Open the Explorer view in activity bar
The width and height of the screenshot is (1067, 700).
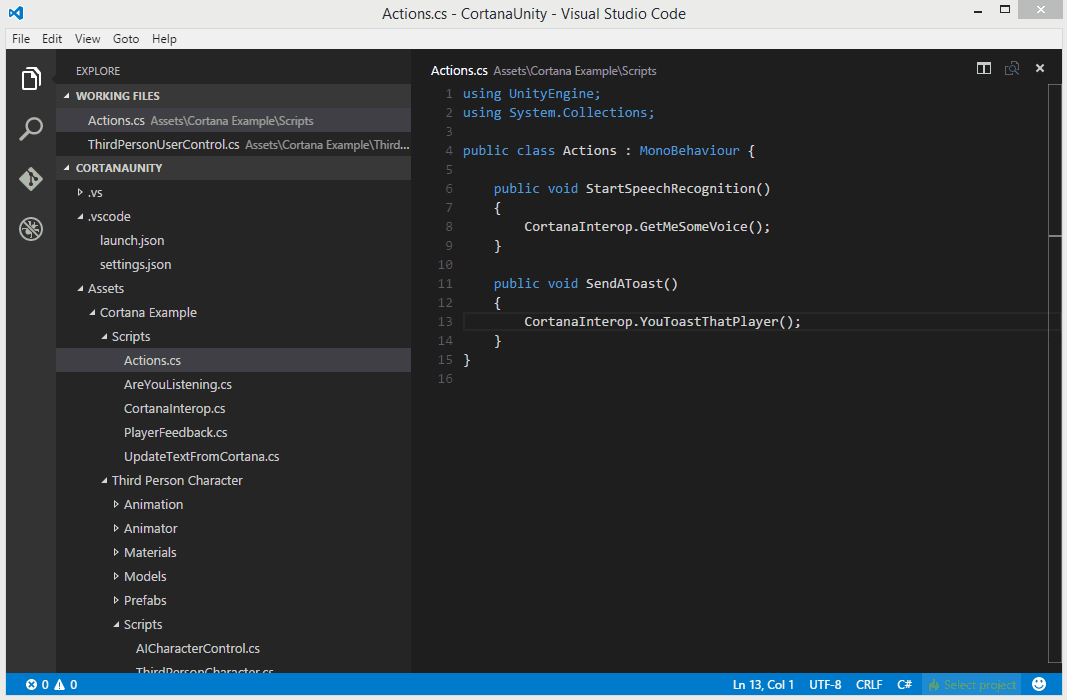31,79
